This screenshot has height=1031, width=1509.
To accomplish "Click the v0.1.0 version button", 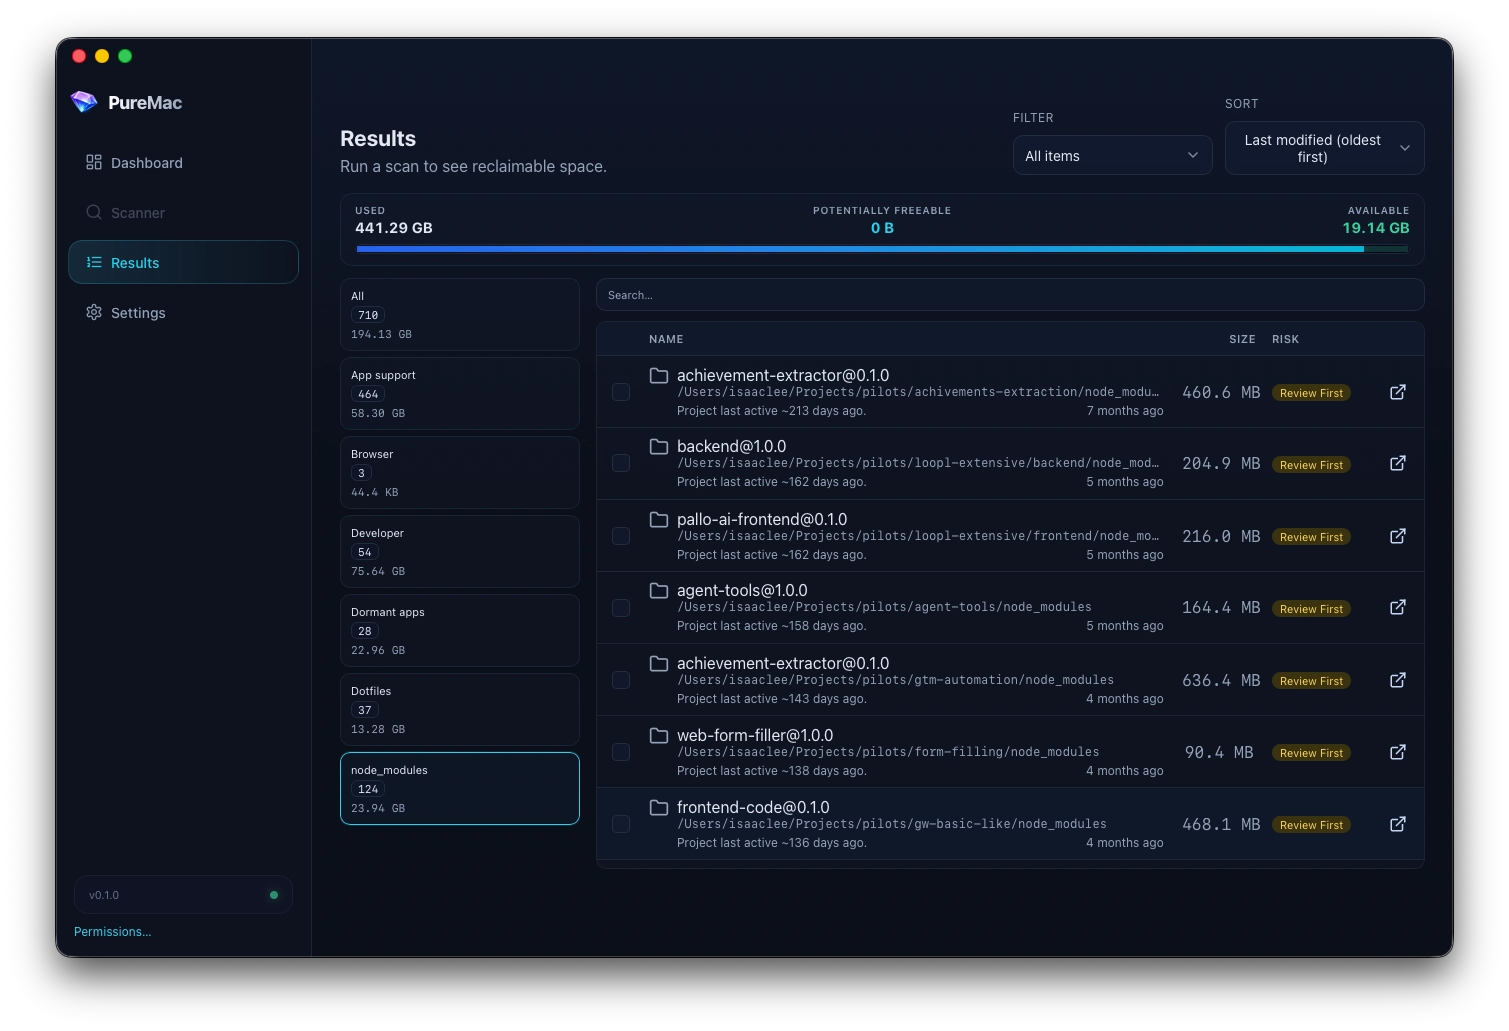I will point(183,895).
